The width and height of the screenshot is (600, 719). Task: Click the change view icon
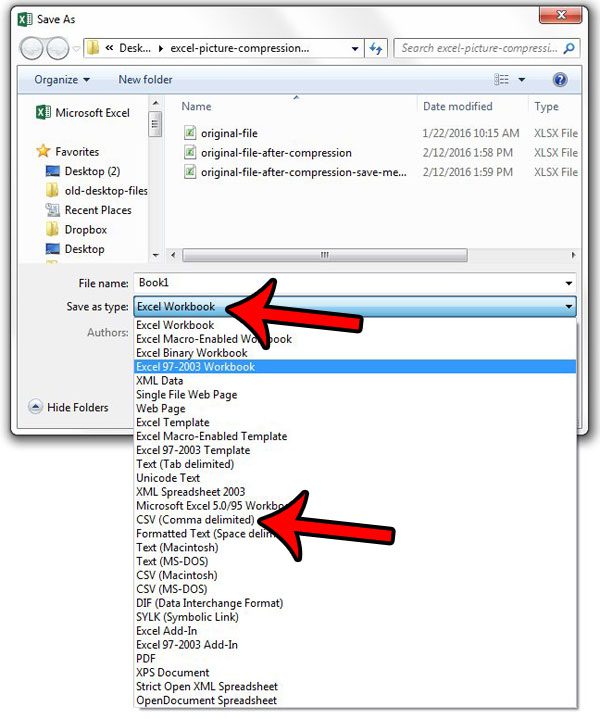coord(501,80)
